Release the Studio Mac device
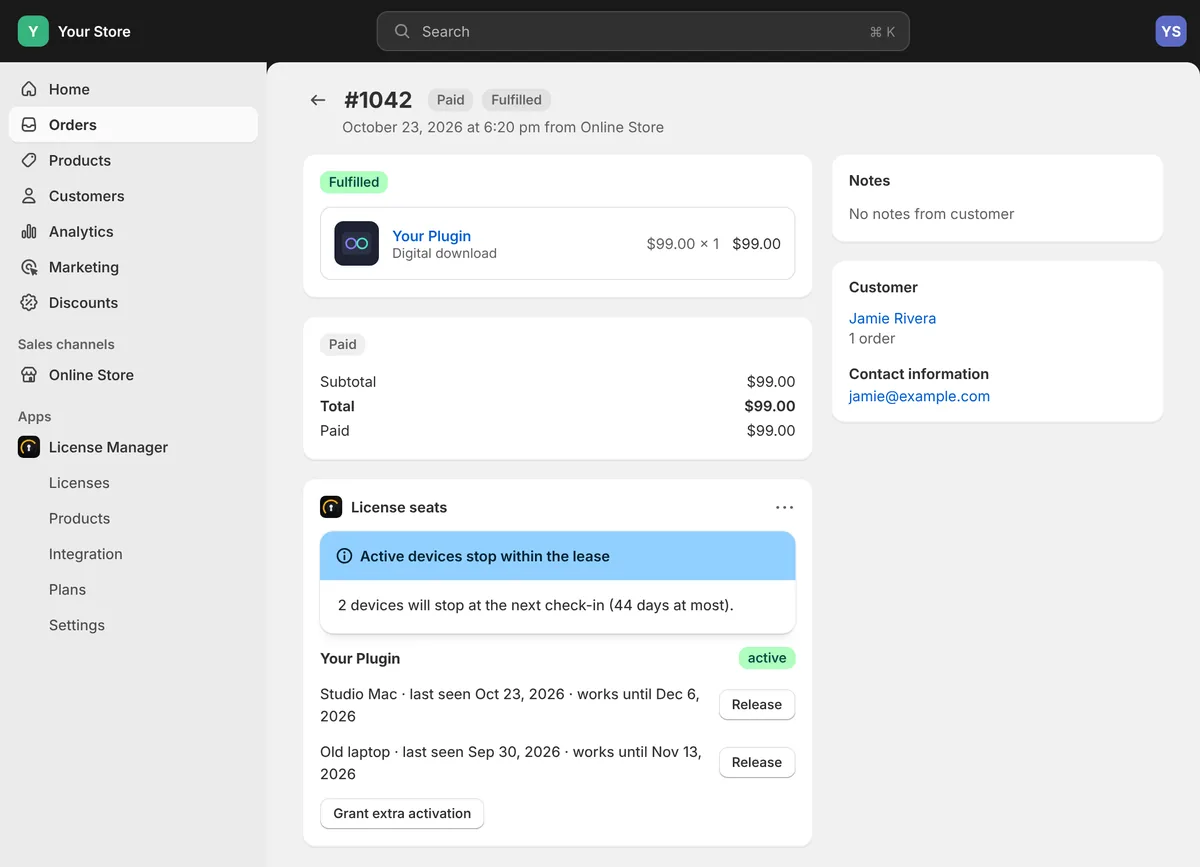 point(757,704)
